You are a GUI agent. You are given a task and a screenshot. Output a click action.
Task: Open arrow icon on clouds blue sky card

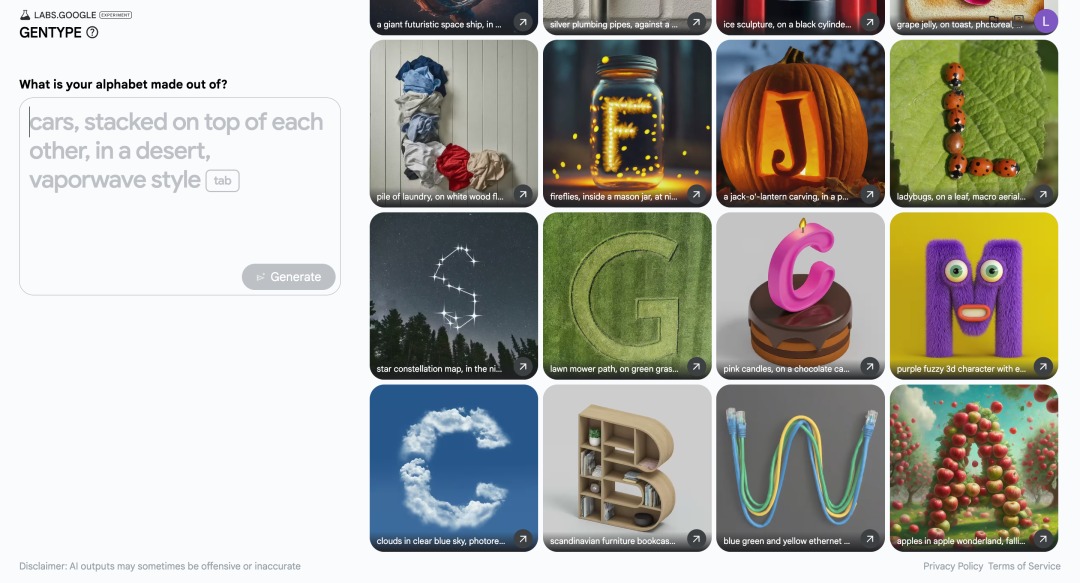coord(523,539)
